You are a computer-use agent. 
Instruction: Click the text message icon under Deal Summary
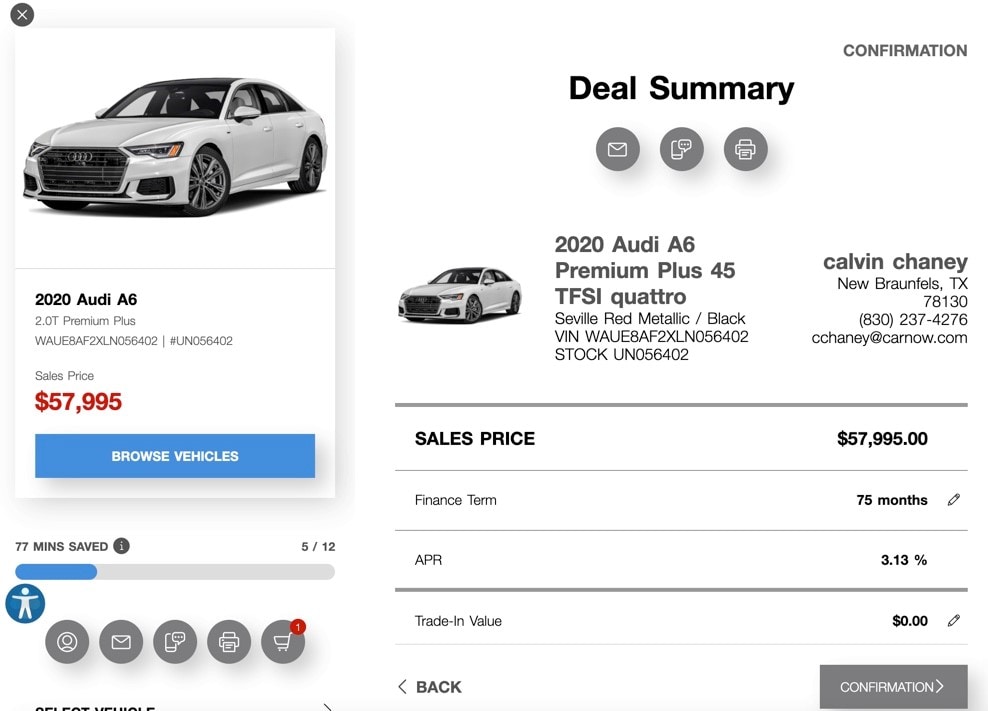coord(681,150)
